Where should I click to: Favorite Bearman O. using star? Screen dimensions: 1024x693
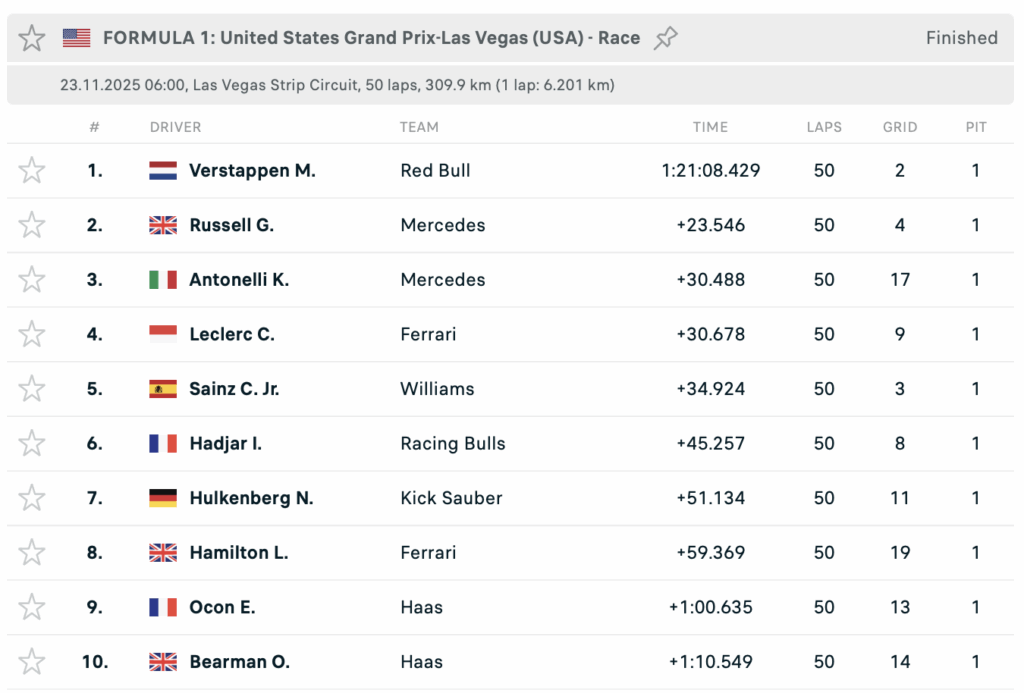(x=32, y=661)
